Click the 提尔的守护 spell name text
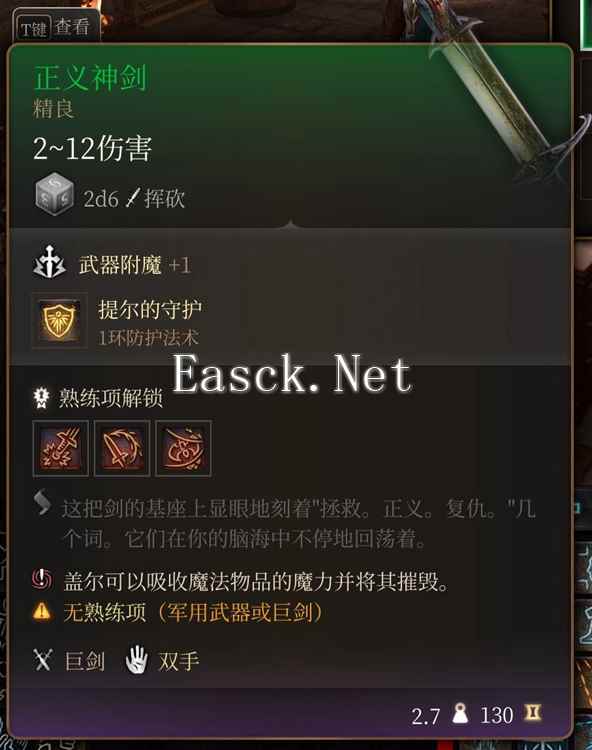The width and height of the screenshot is (592, 750). click(x=150, y=309)
